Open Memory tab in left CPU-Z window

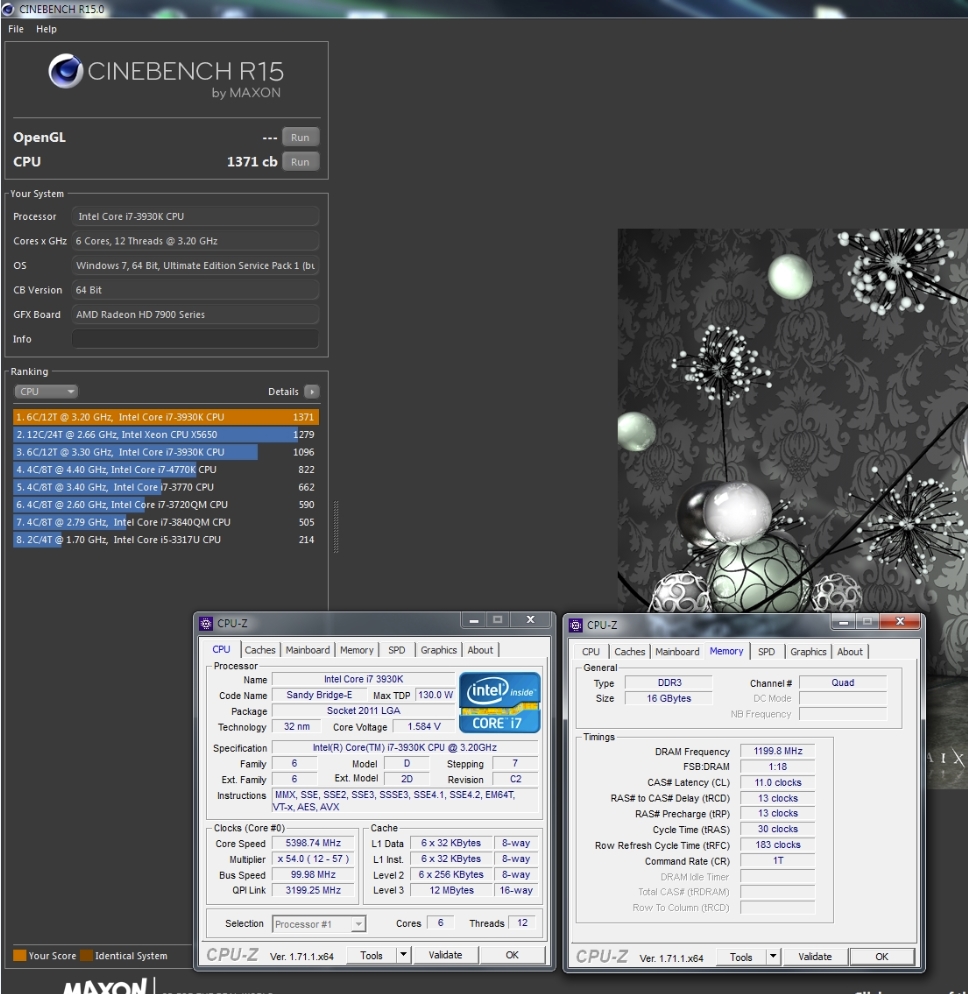click(356, 650)
